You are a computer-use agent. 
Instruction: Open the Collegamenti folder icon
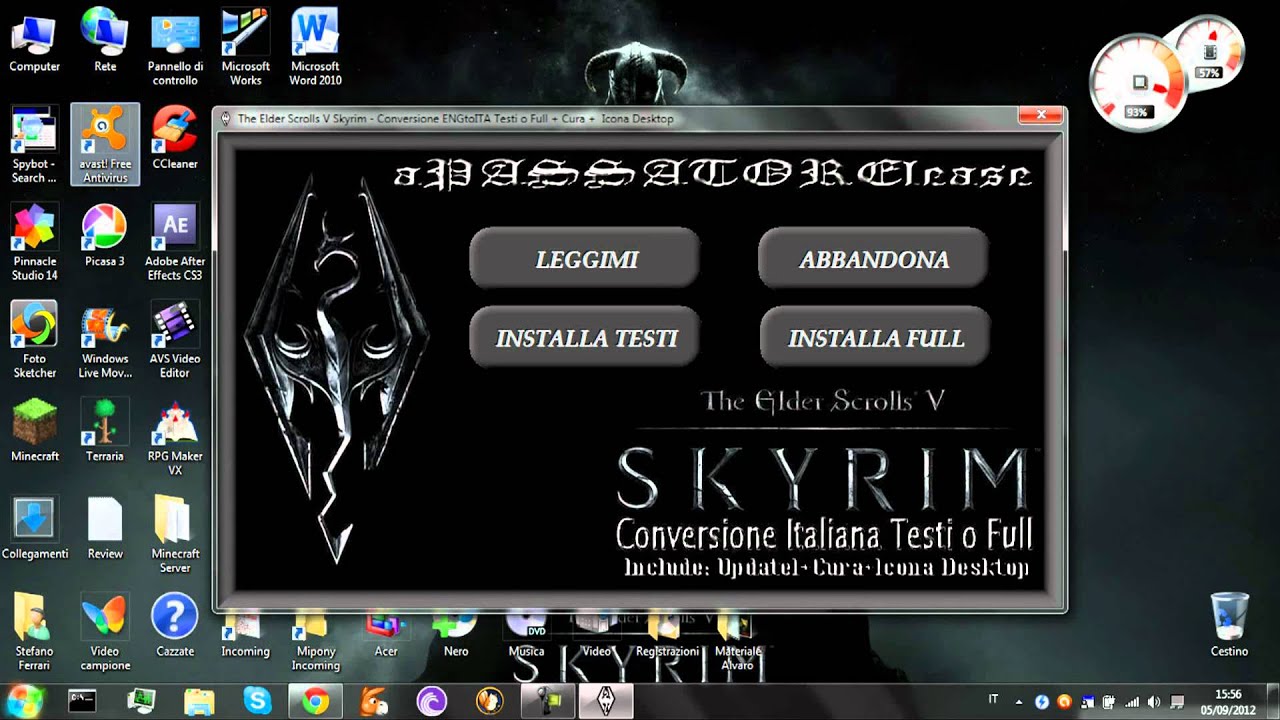(x=35, y=529)
